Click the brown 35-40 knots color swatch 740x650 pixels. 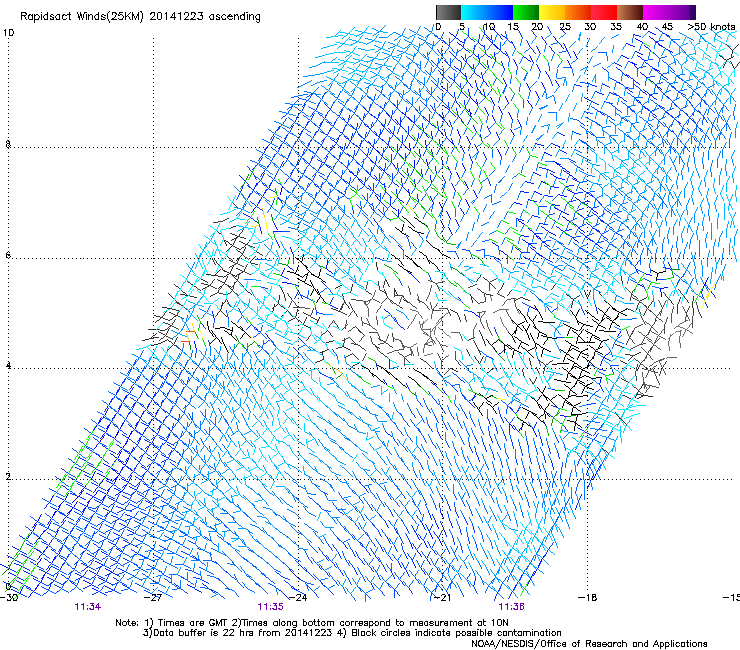click(630, 12)
